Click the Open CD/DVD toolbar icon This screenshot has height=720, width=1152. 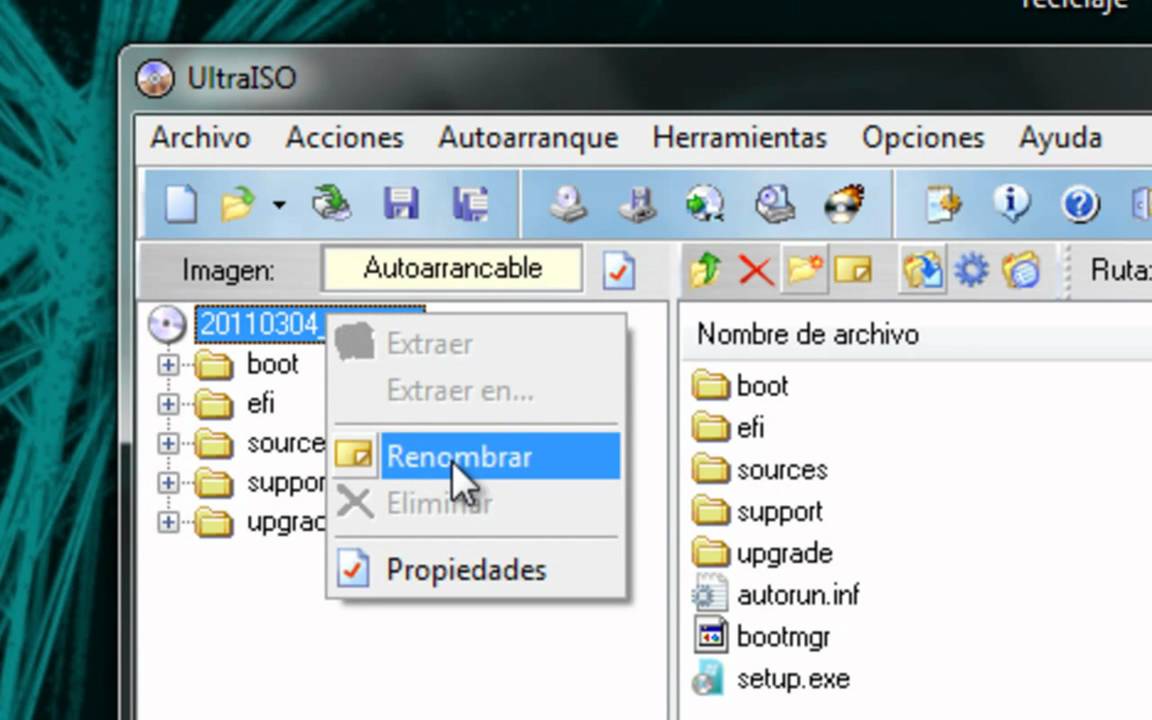click(331, 204)
